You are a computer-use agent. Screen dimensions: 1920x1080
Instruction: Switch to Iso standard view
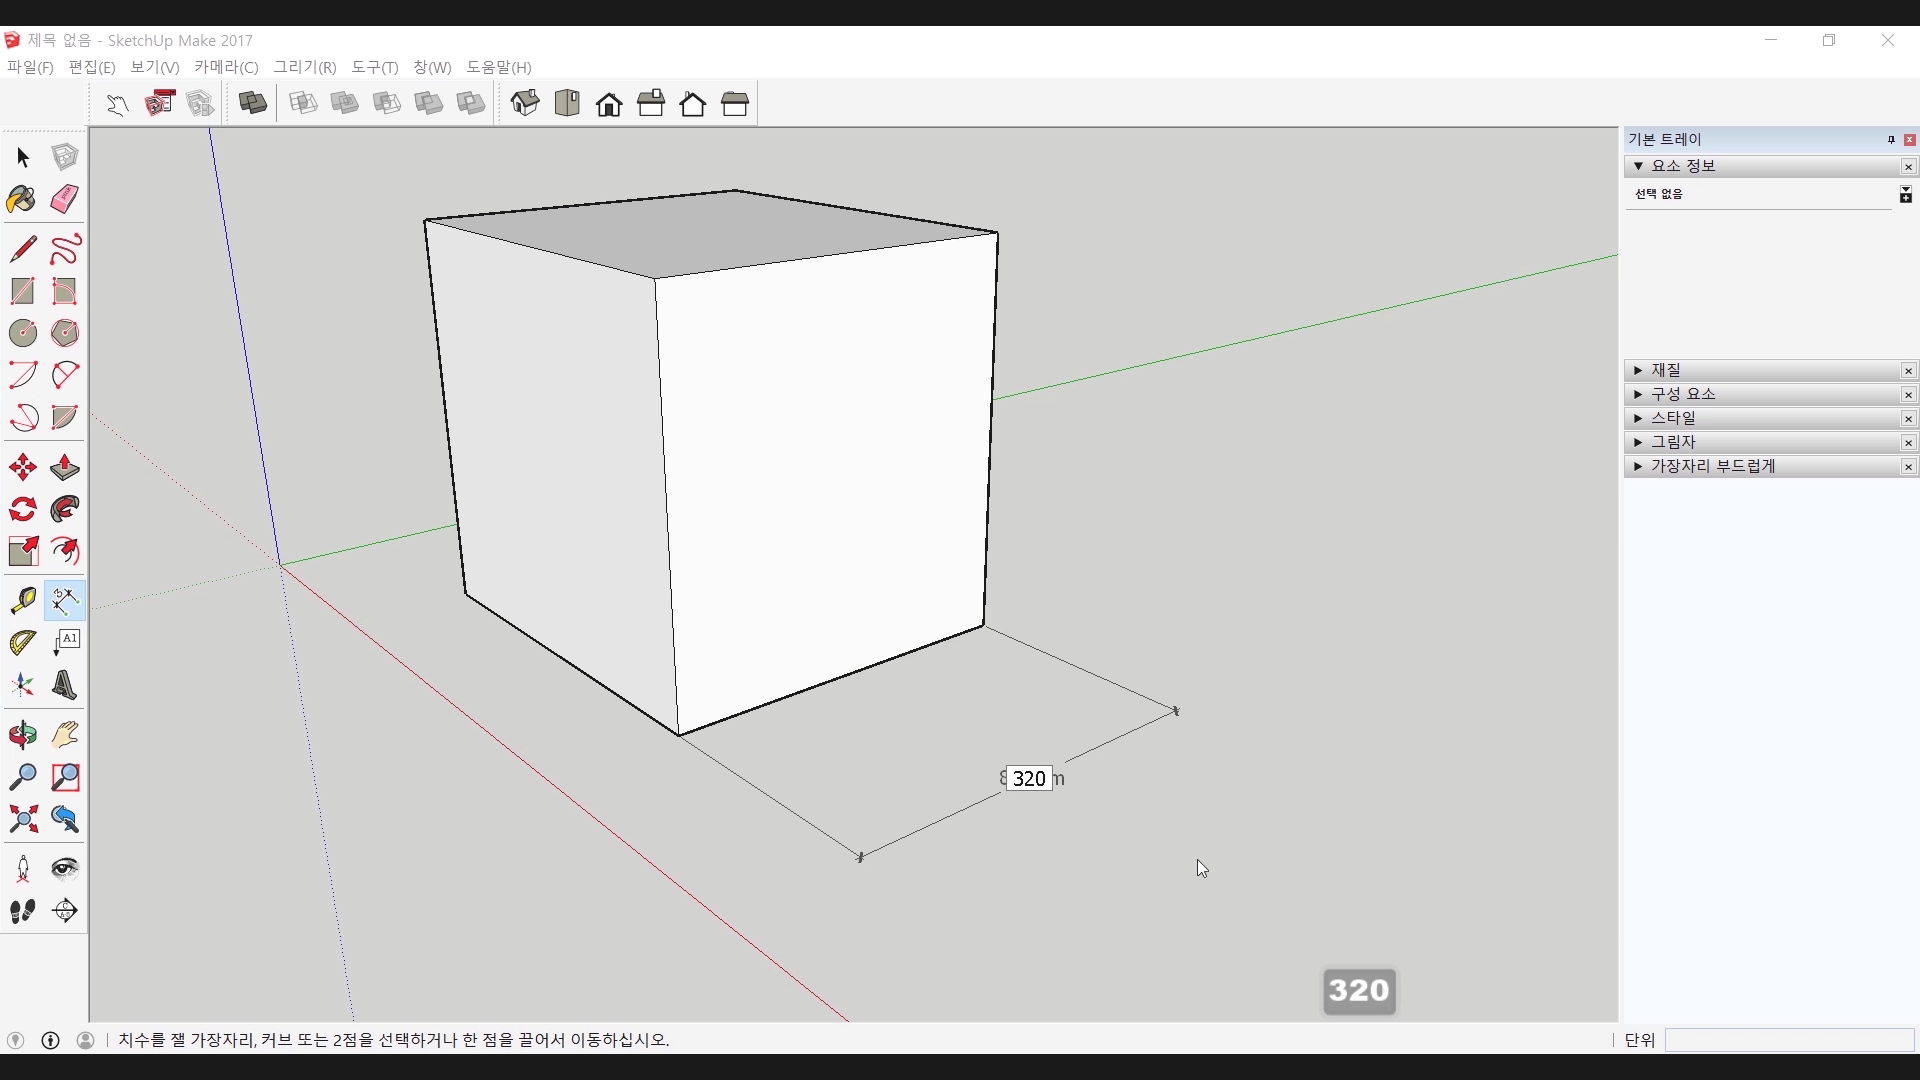coord(525,104)
